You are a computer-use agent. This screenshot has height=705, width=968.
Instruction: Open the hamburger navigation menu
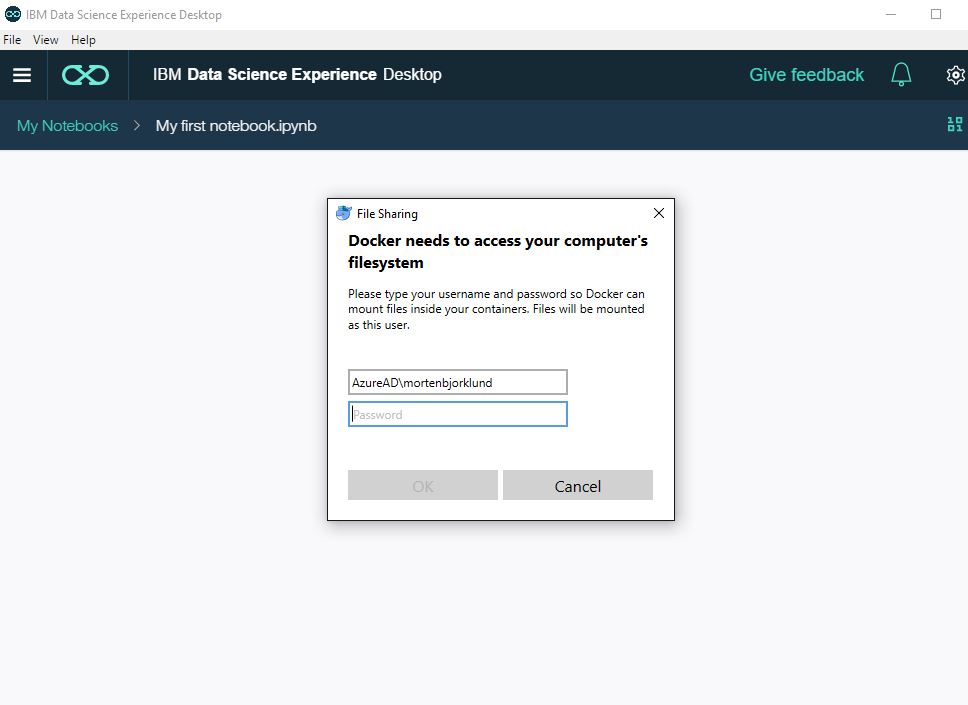(x=22, y=74)
